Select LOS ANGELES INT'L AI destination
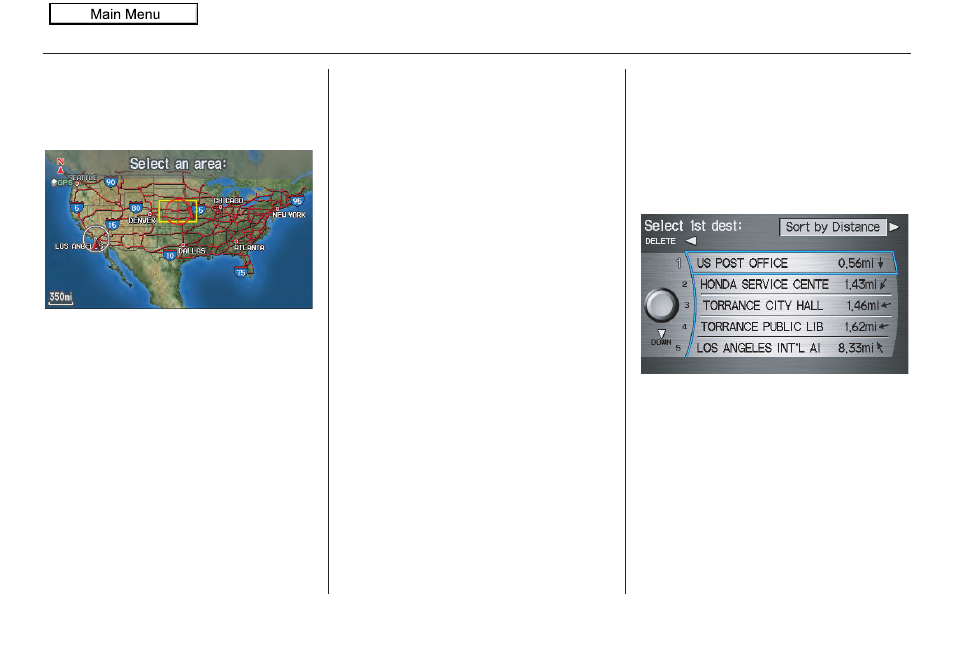Image resolution: width=954 pixels, height=652 pixels. [790, 348]
